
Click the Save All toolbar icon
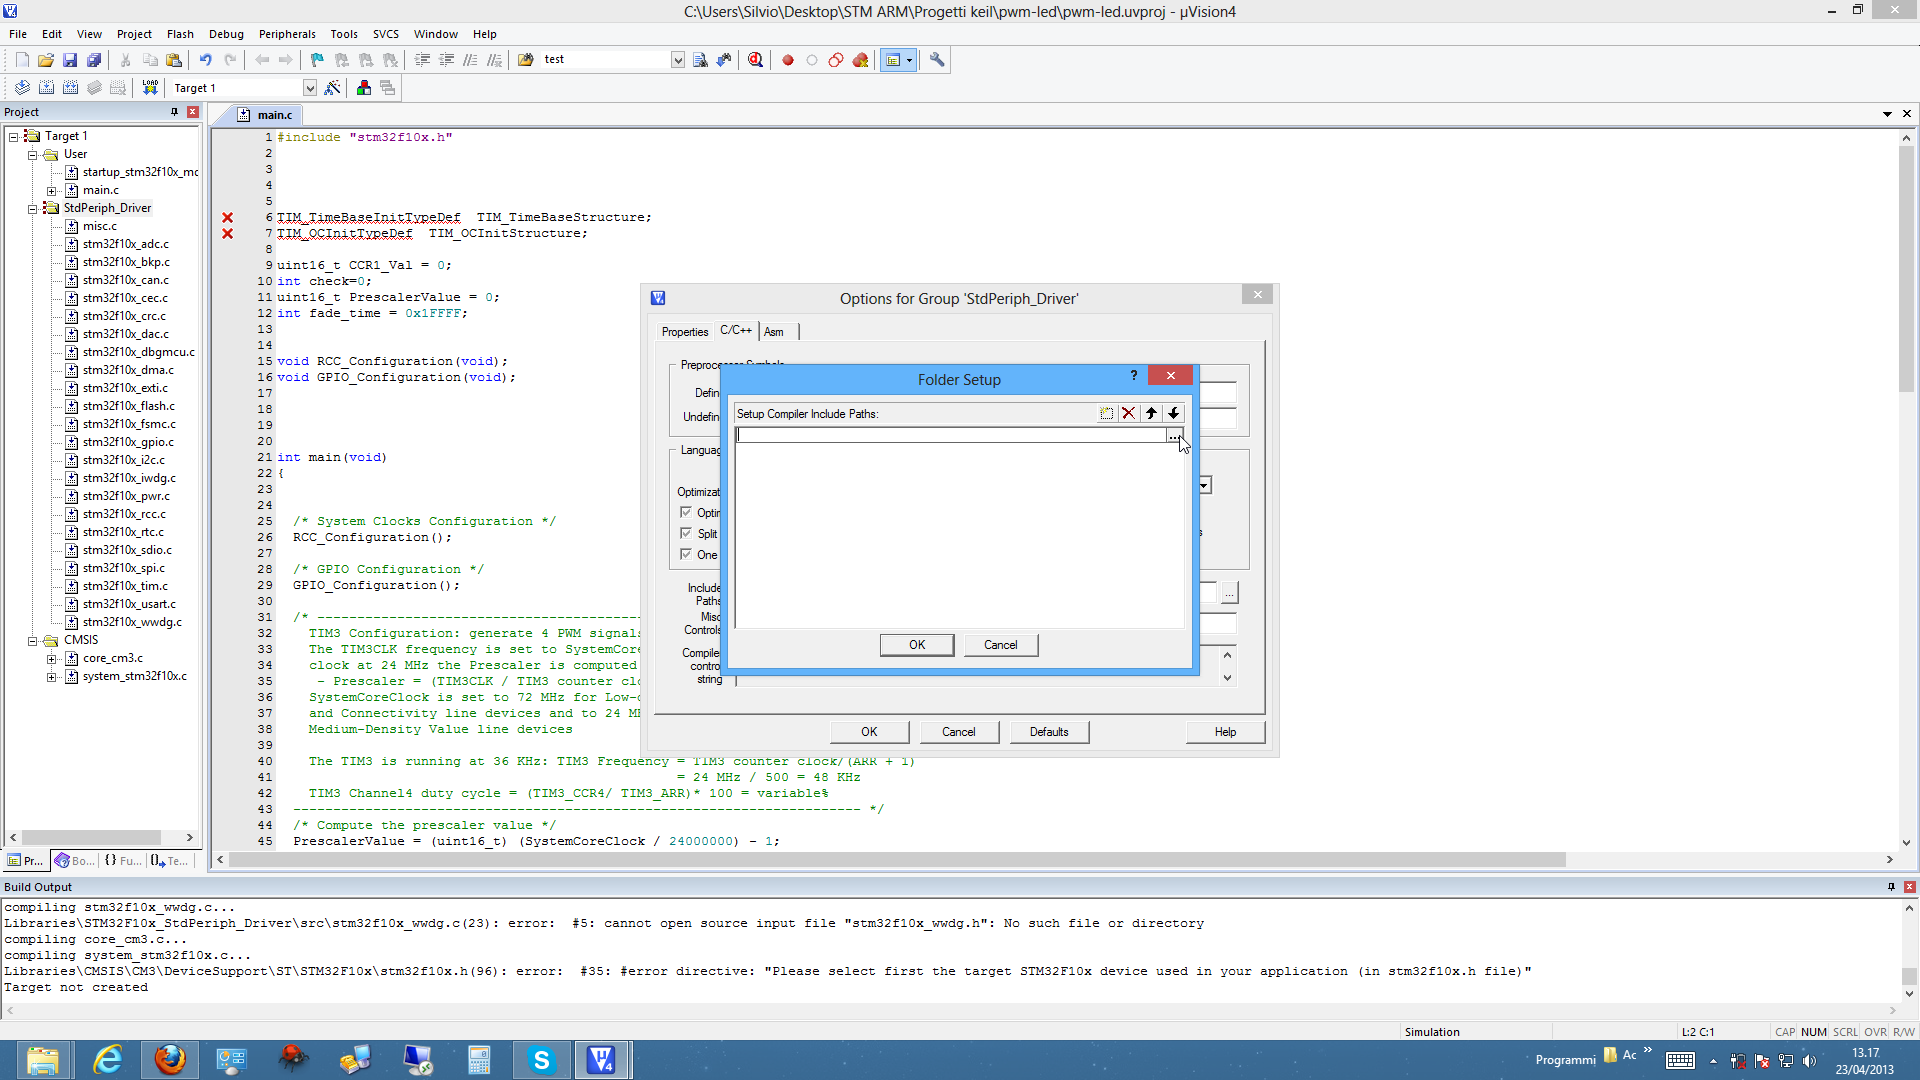94,60
